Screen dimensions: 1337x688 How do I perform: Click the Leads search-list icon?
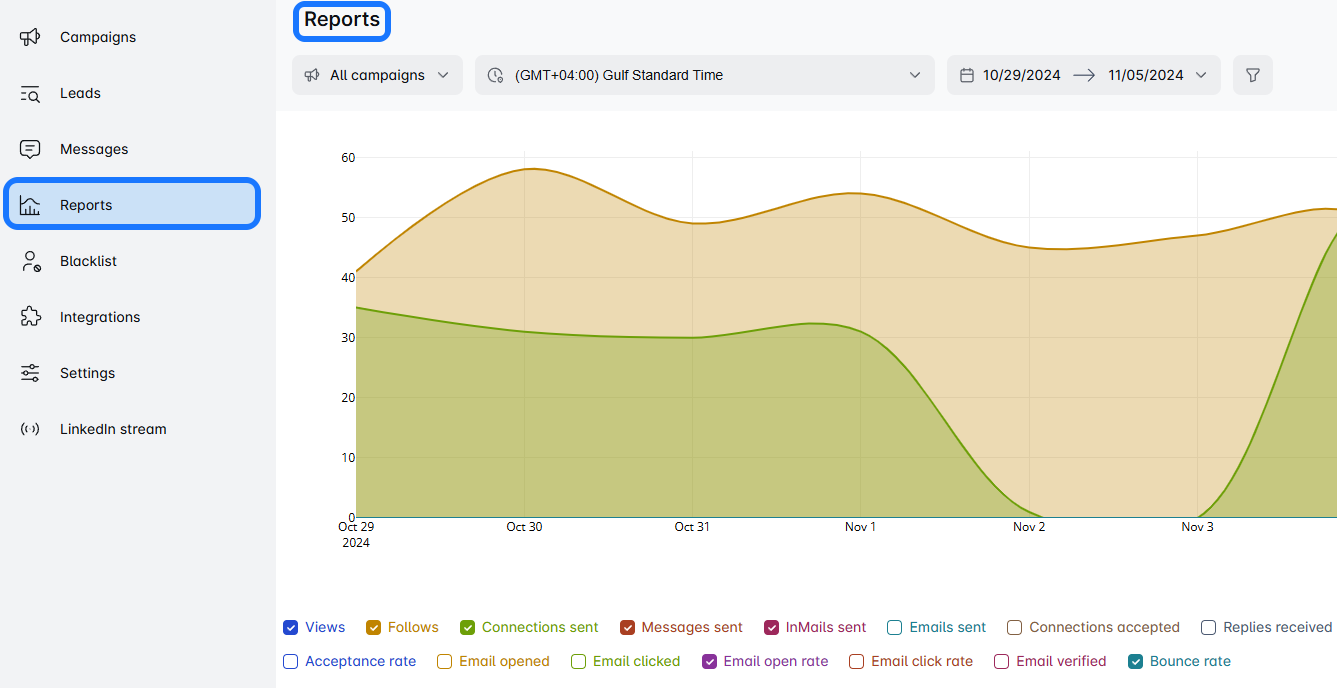[30, 94]
